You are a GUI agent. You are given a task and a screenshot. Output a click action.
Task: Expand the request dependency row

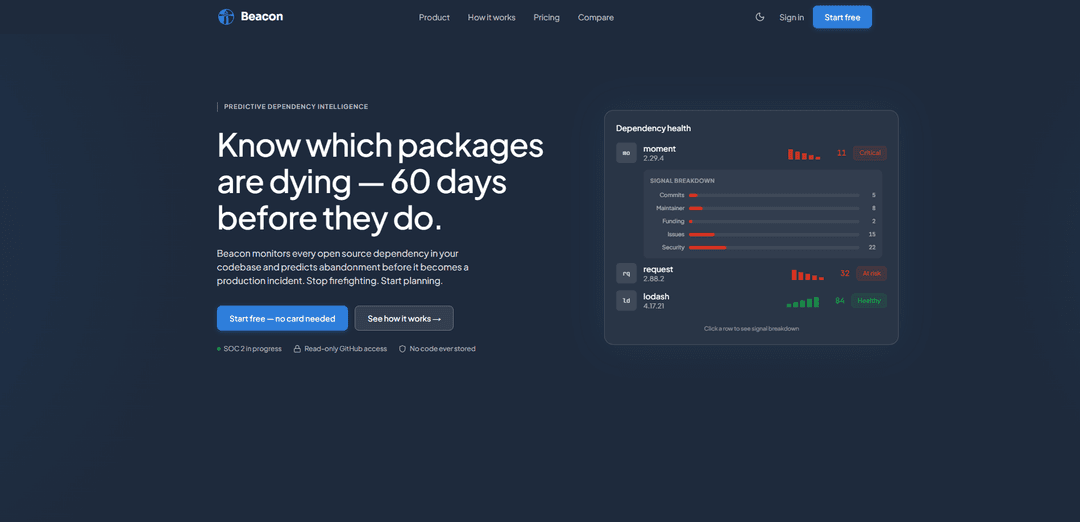click(751, 273)
